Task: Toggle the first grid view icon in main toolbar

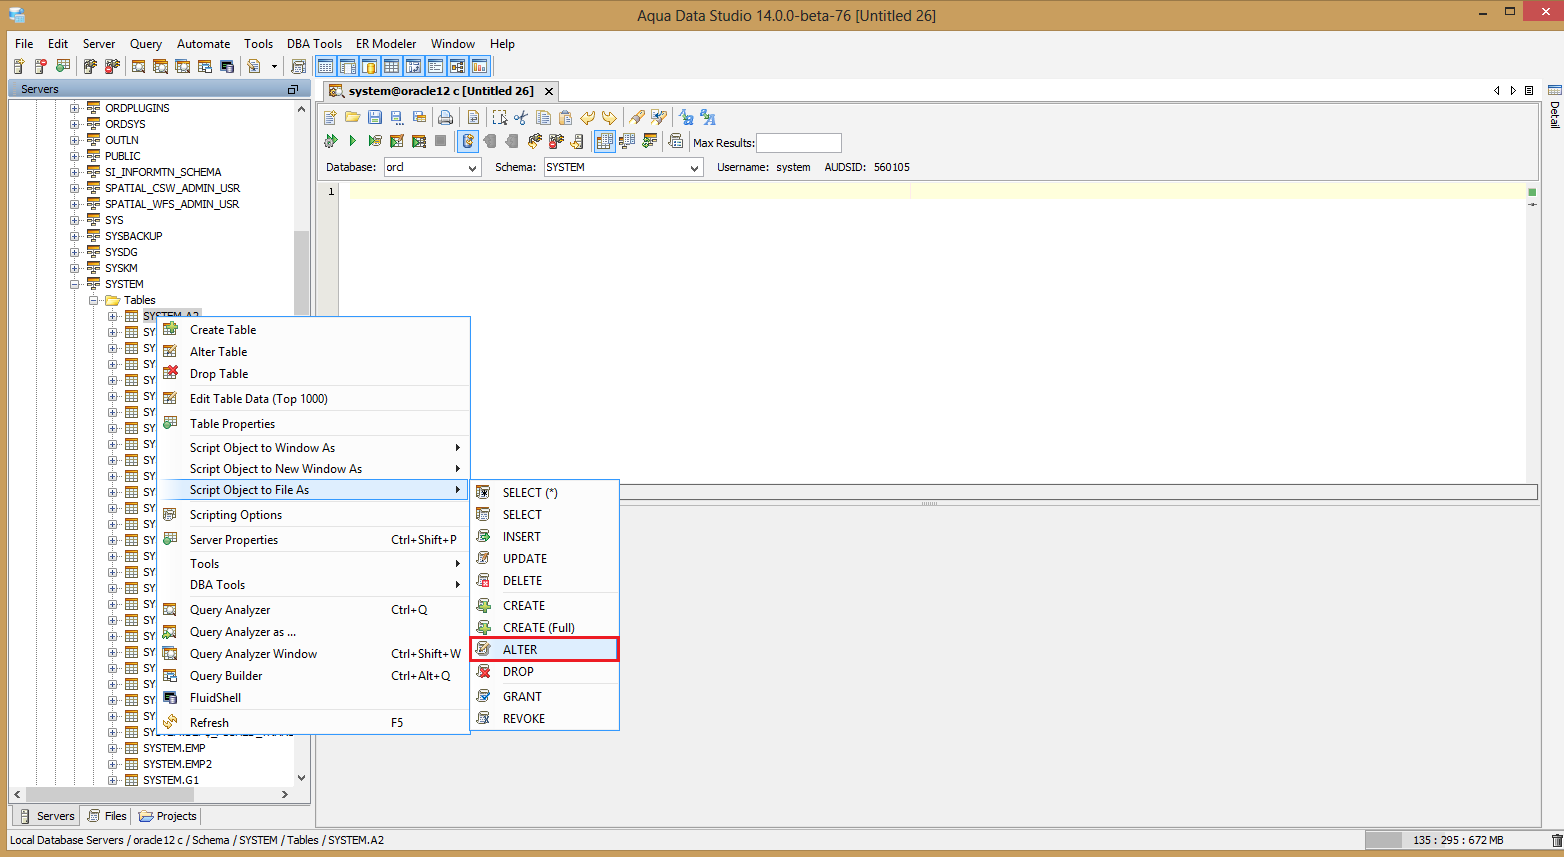Action: click(326, 66)
